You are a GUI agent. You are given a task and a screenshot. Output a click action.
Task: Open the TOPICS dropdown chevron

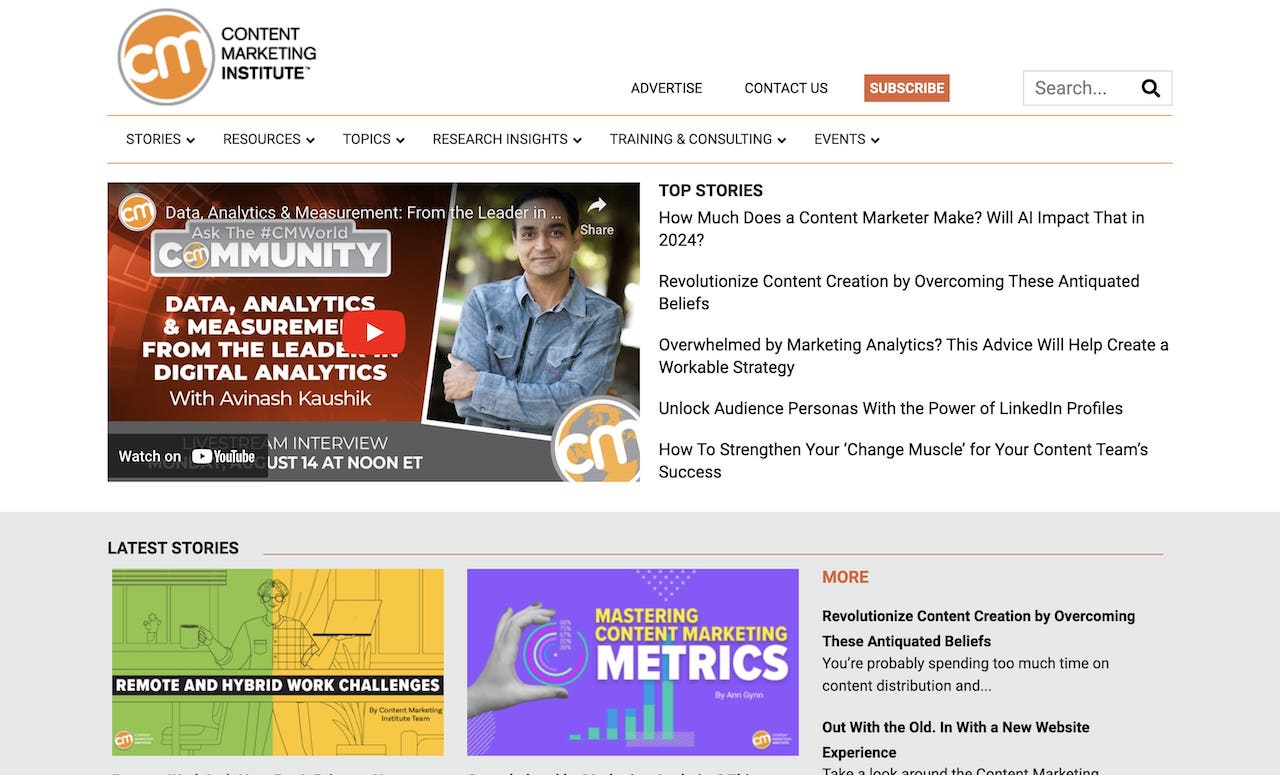(x=400, y=140)
